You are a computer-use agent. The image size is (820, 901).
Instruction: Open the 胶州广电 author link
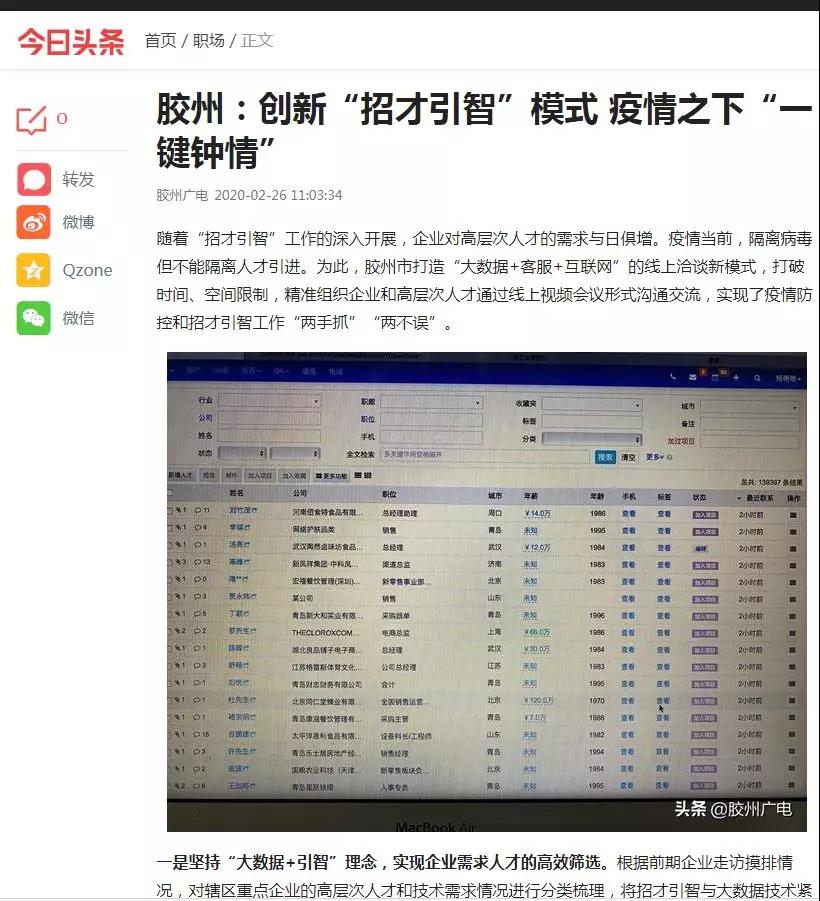(182, 195)
